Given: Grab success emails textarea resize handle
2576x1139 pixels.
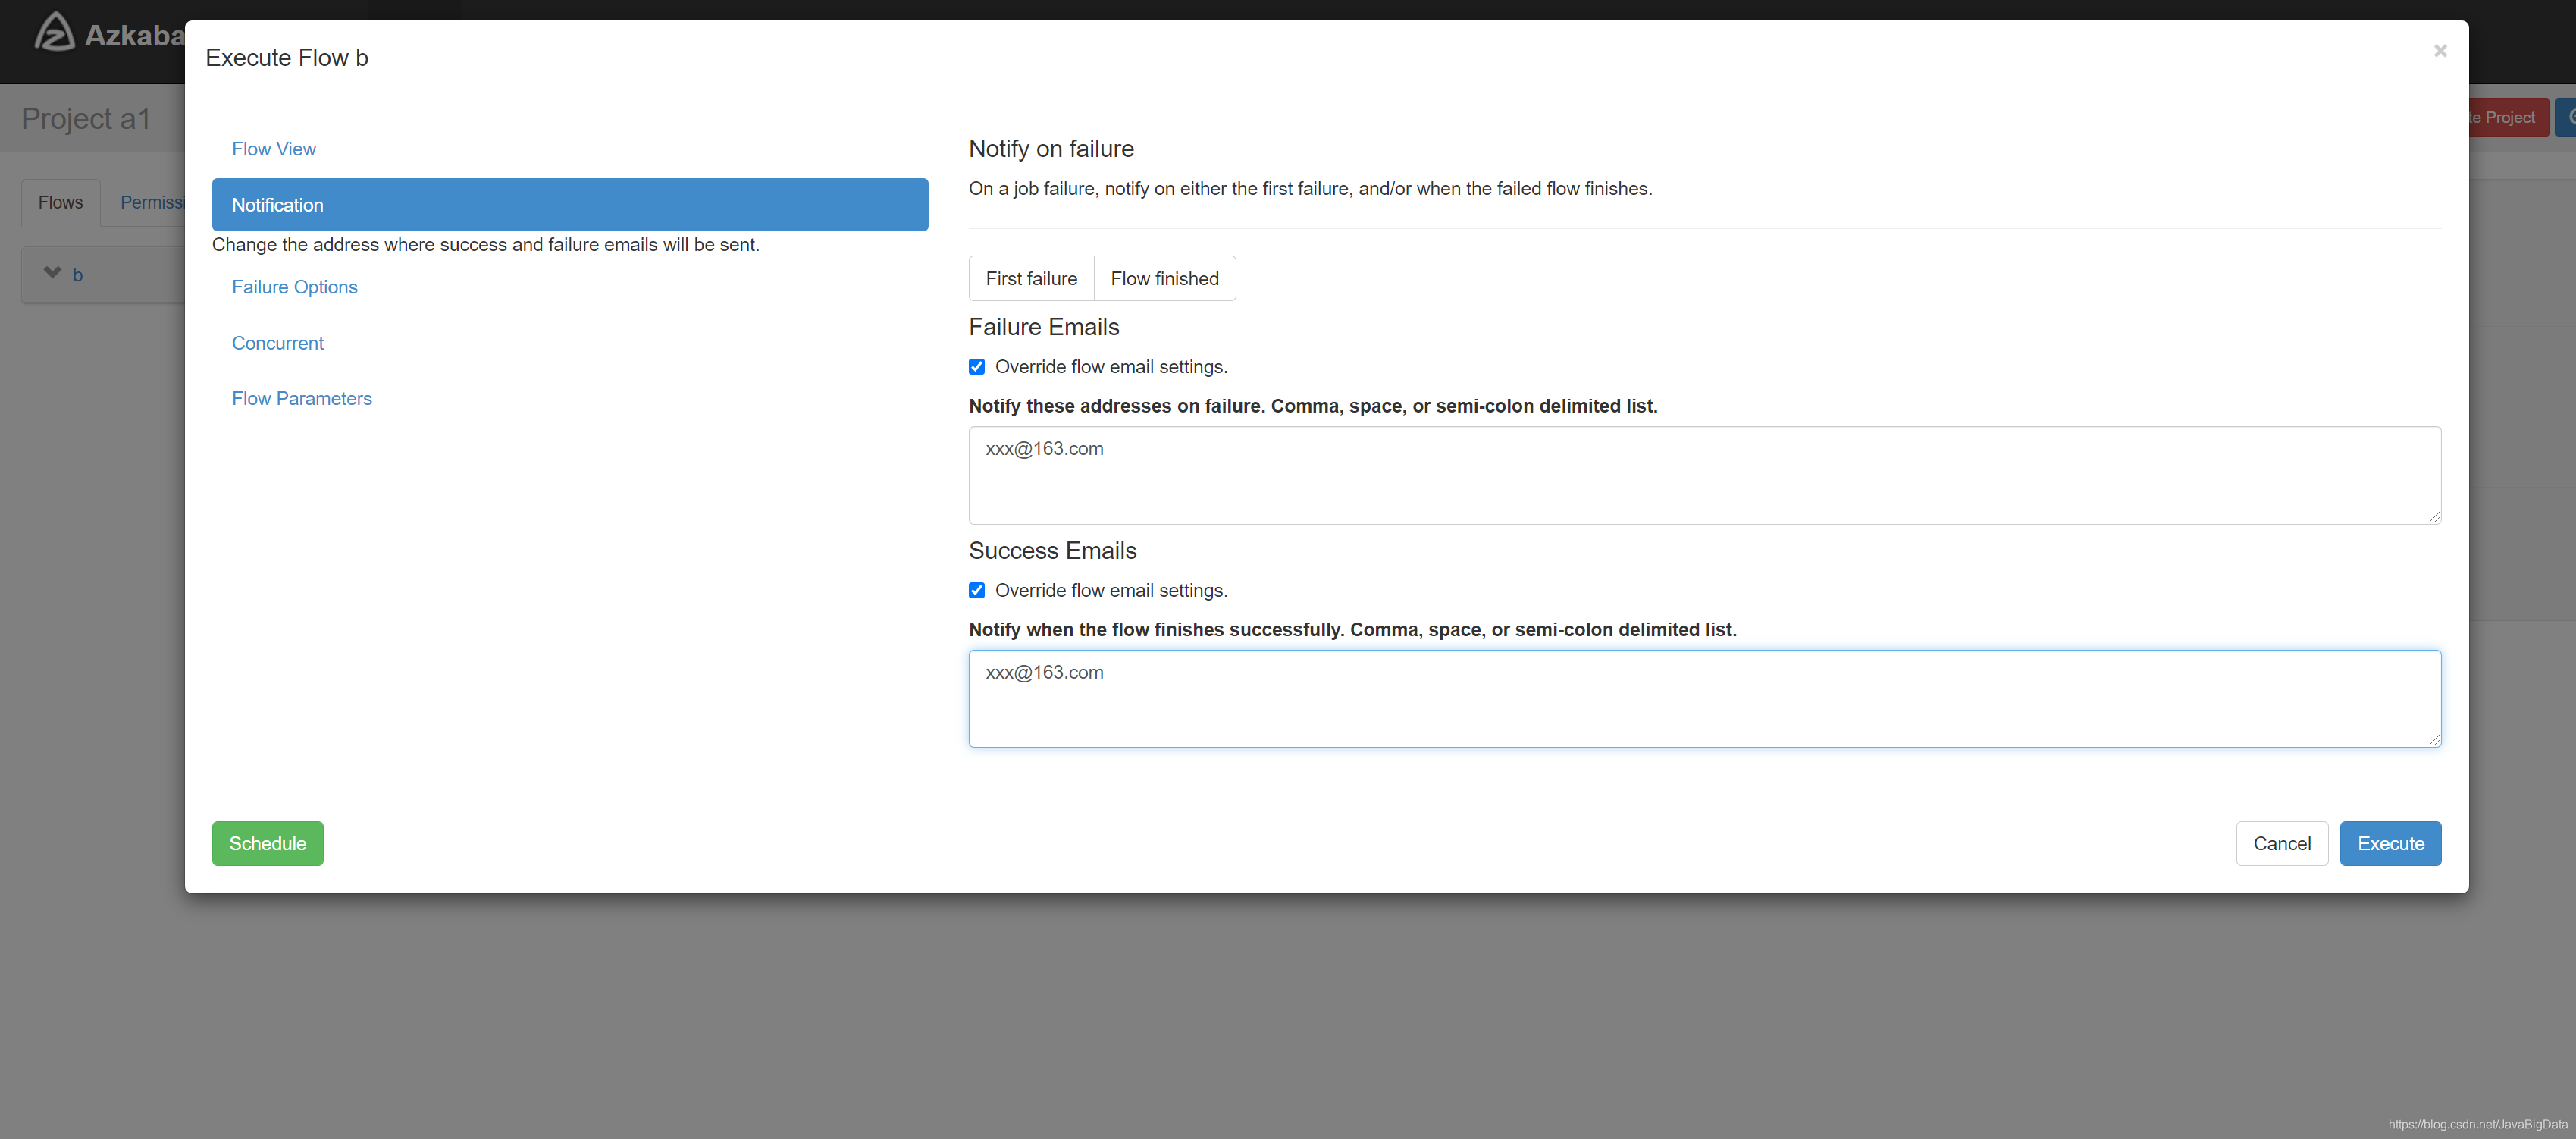Looking at the screenshot, I should 2433,740.
